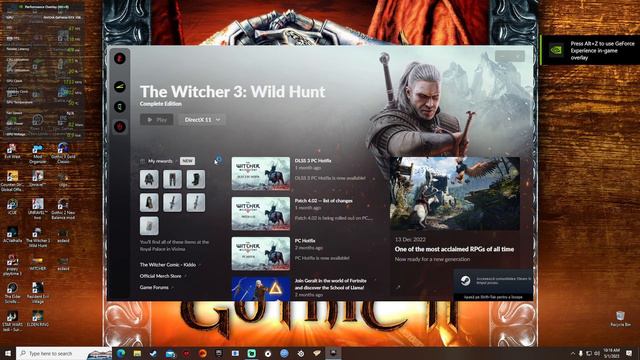Image resolution: width=640 pixels, height=360 pixels.
Task: Open The Elder Scrolls desktop shortcut
Action: click(x=12, y=293)
